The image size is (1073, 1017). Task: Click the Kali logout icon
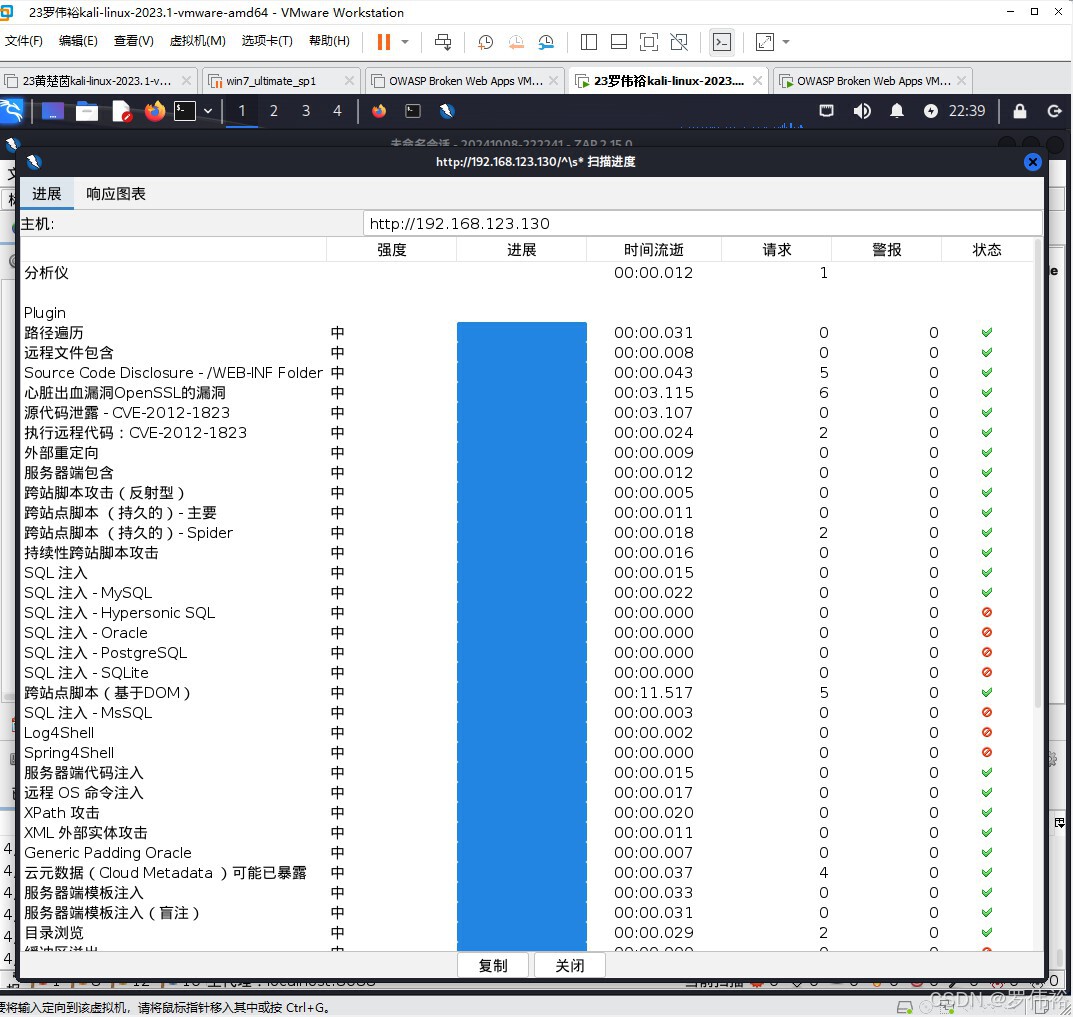(x=1055, y=111)
